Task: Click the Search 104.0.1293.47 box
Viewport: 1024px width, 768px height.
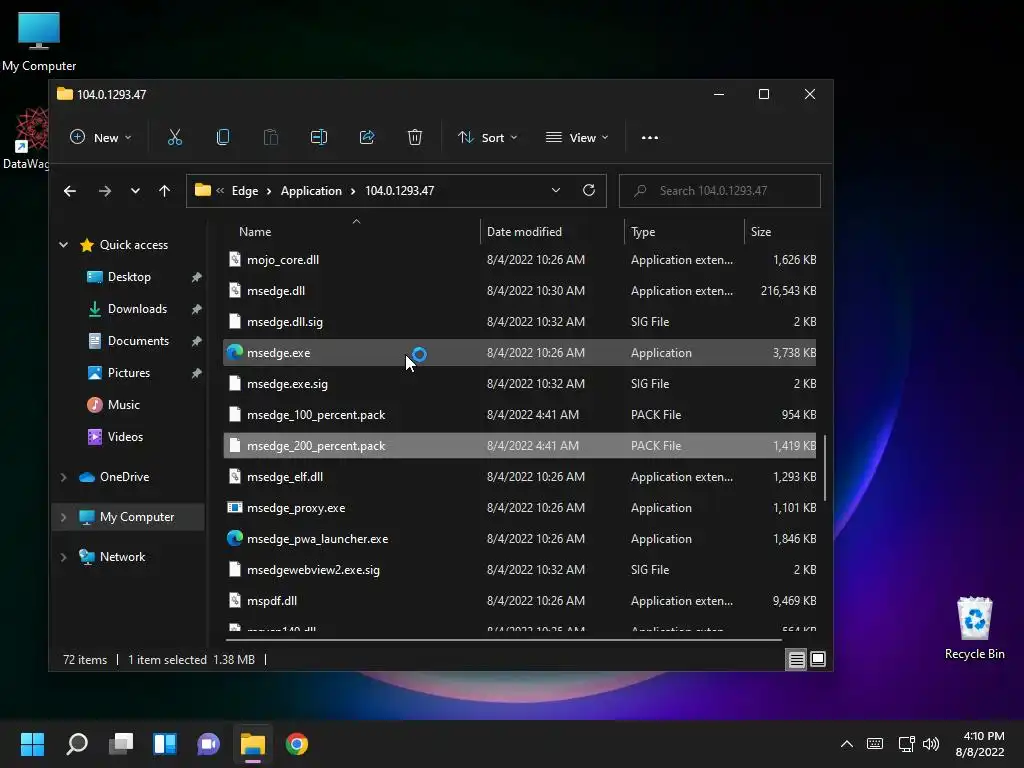Action: tap(720, 191)
